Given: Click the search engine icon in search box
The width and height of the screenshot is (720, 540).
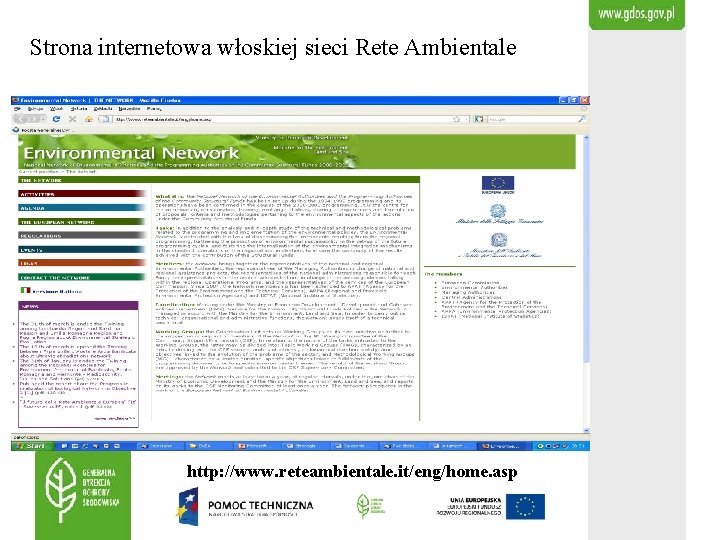Looking at the screenshot, I should pos(478,119).
